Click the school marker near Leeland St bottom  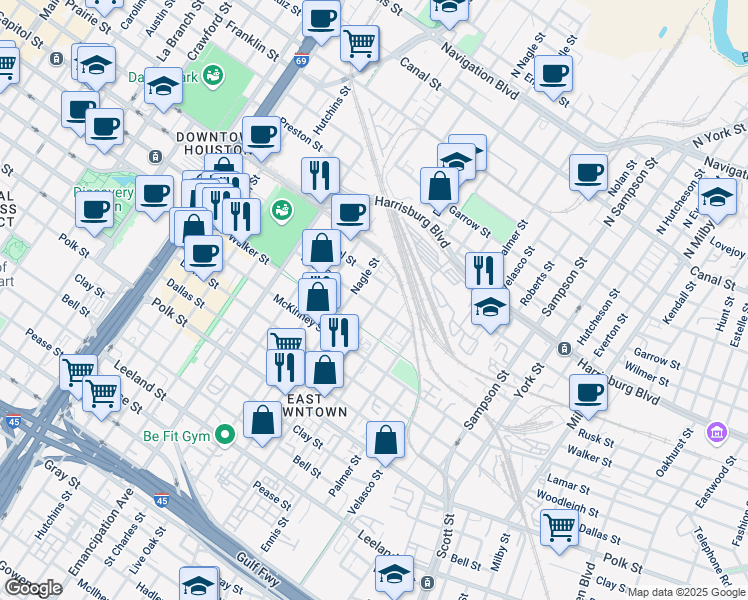(x=394, y=576)
